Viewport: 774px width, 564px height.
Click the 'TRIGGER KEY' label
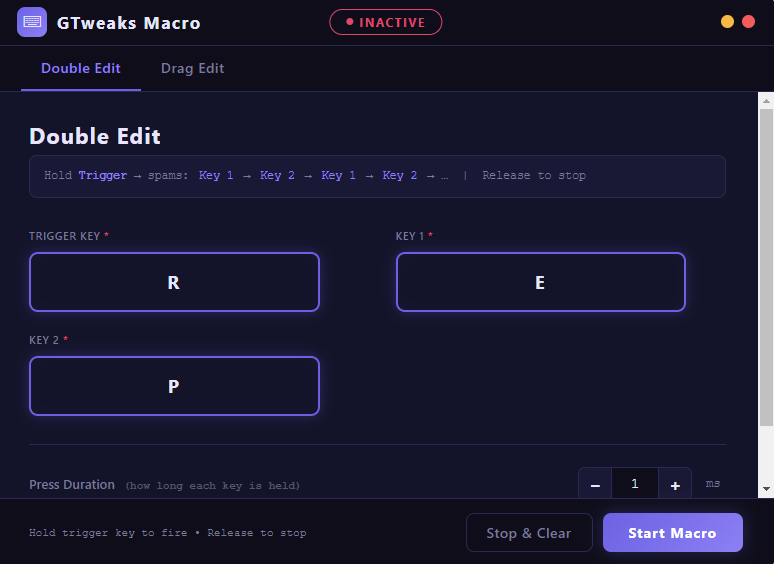coord(65,236)
